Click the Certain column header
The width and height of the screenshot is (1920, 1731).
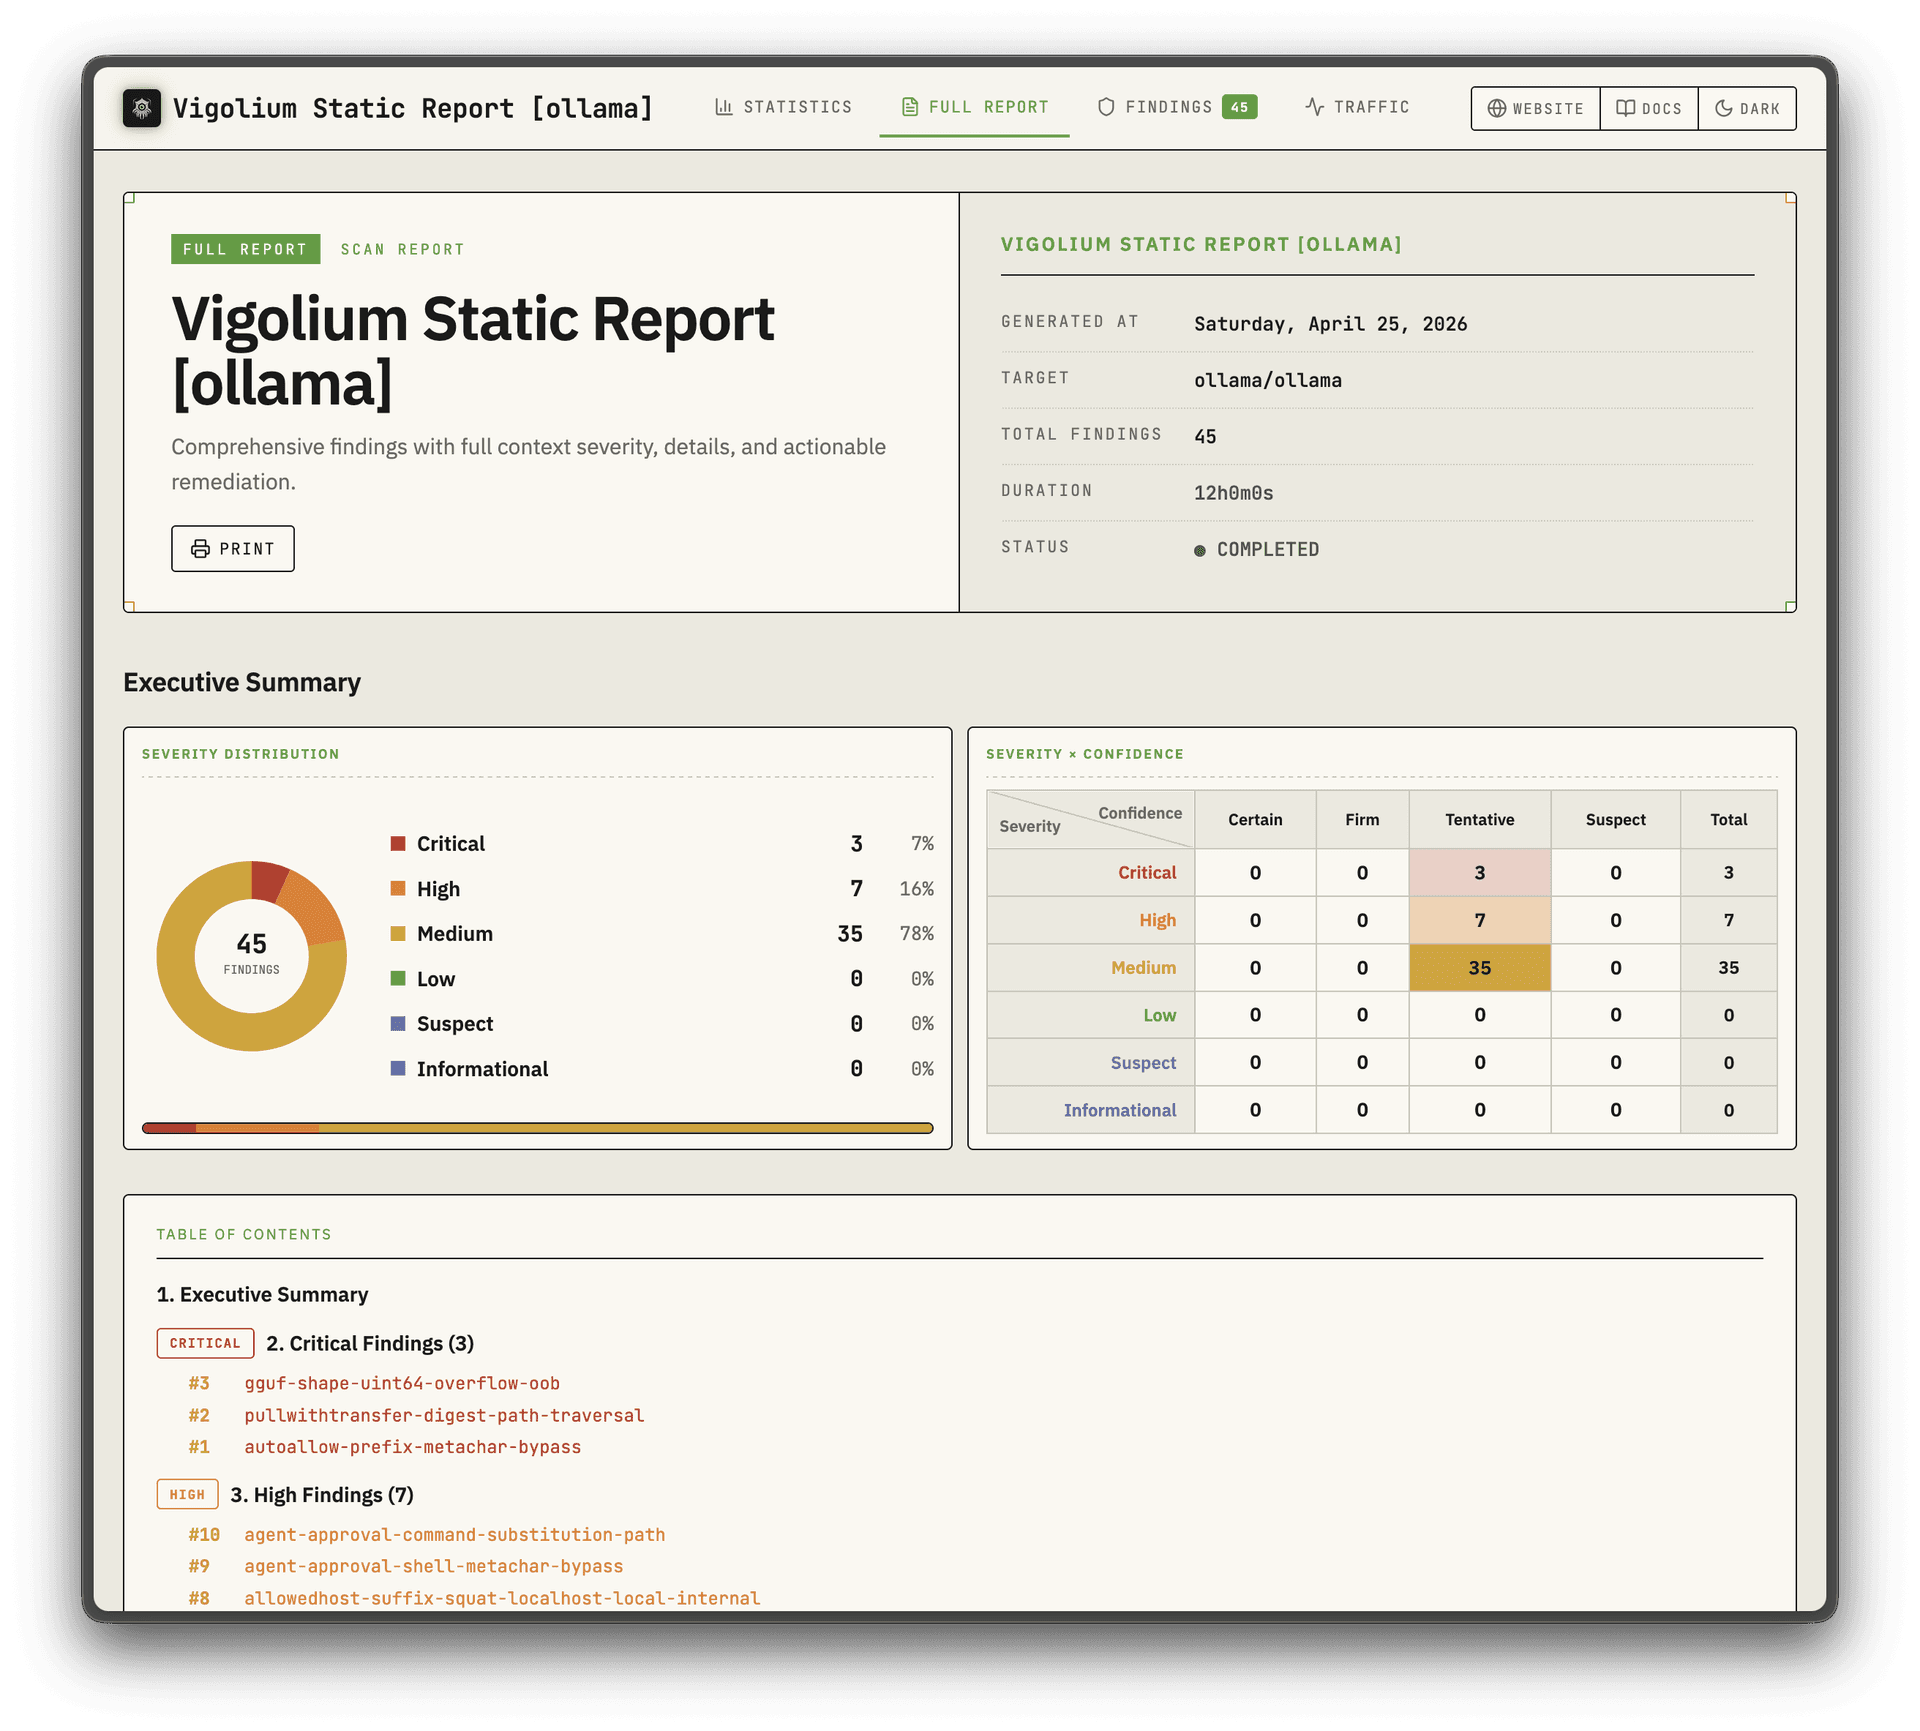pyautogui.click(x=1255, y=820)
